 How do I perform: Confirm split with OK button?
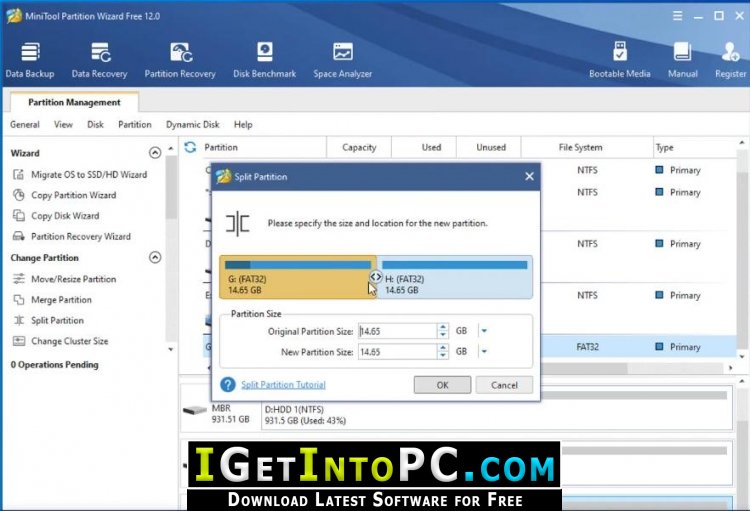pos(442,385)
